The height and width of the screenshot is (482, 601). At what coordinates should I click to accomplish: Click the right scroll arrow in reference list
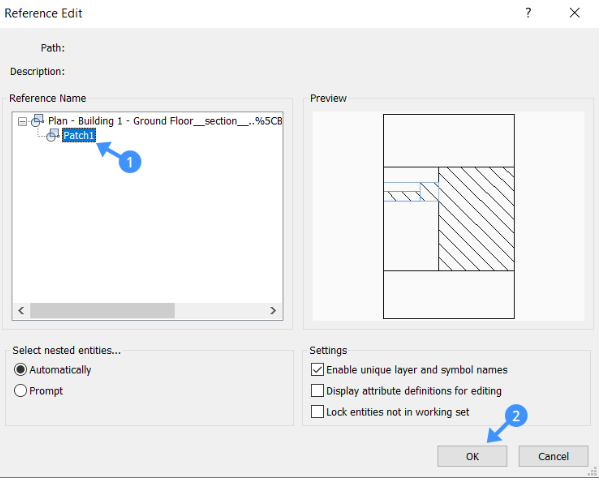click(x=273, y=310)
